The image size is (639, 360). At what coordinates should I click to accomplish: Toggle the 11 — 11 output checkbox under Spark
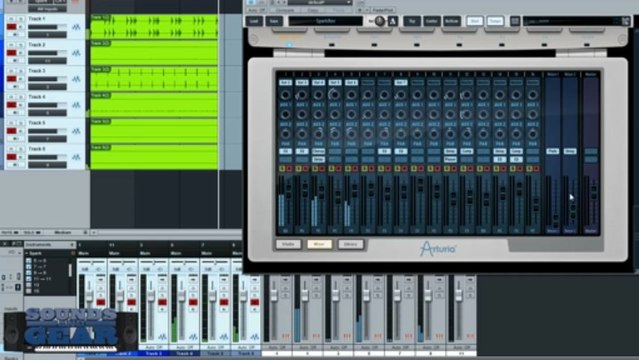(x=29, y=279)
